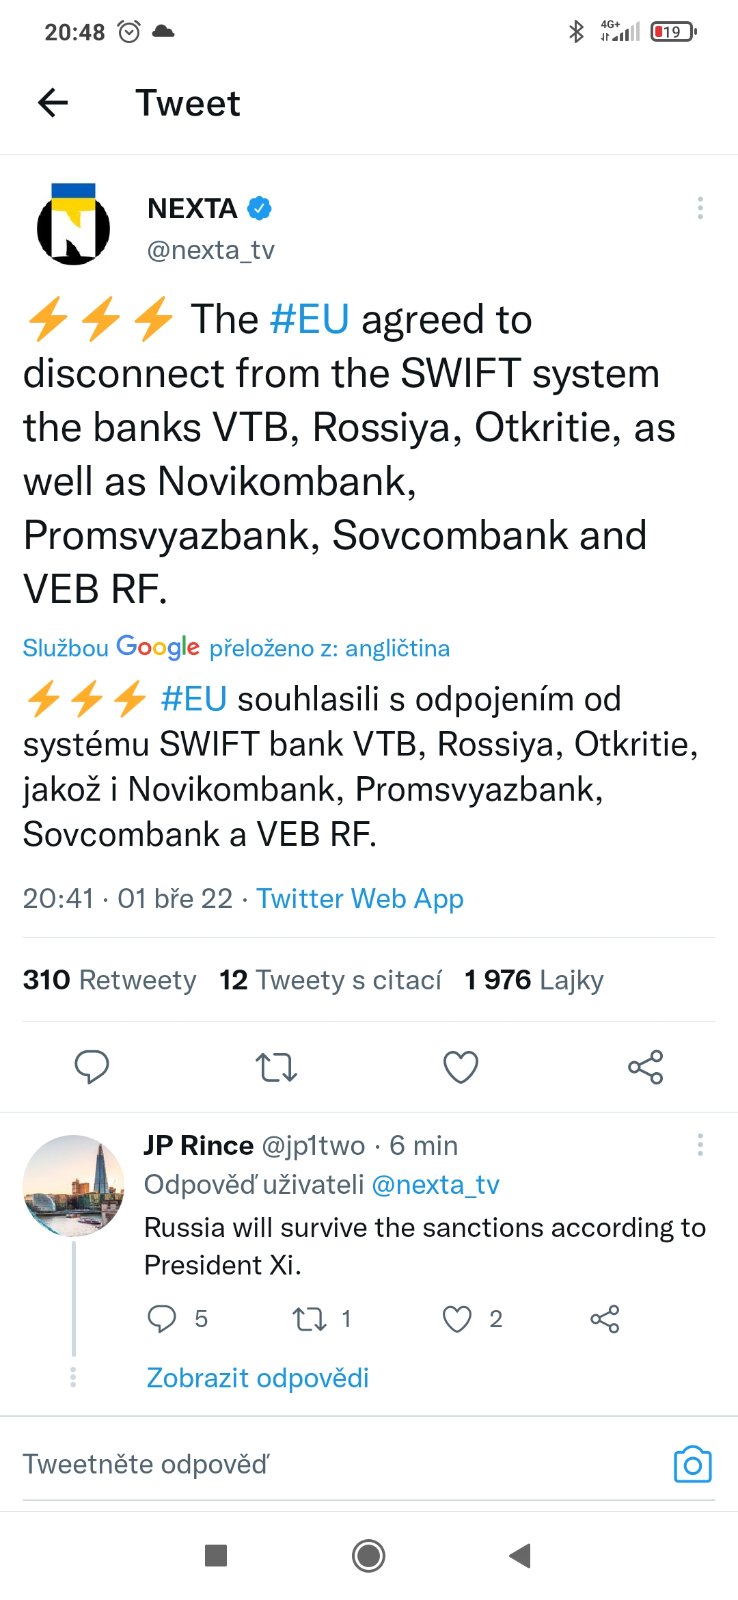Like the NEXTA tweet
The image size is (738, 1600).
pos(460,1067)
